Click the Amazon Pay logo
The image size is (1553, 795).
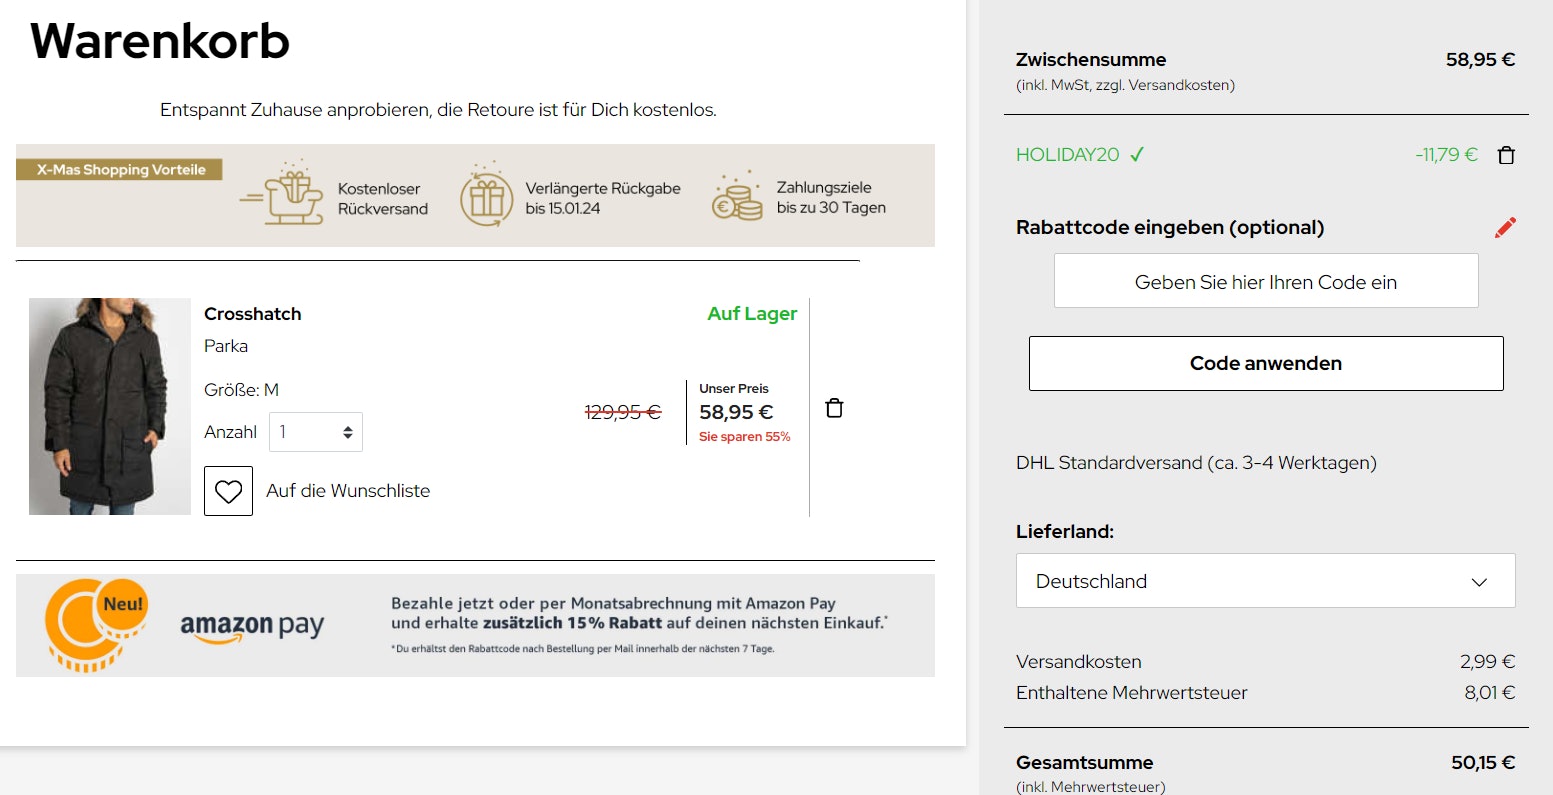253,625
